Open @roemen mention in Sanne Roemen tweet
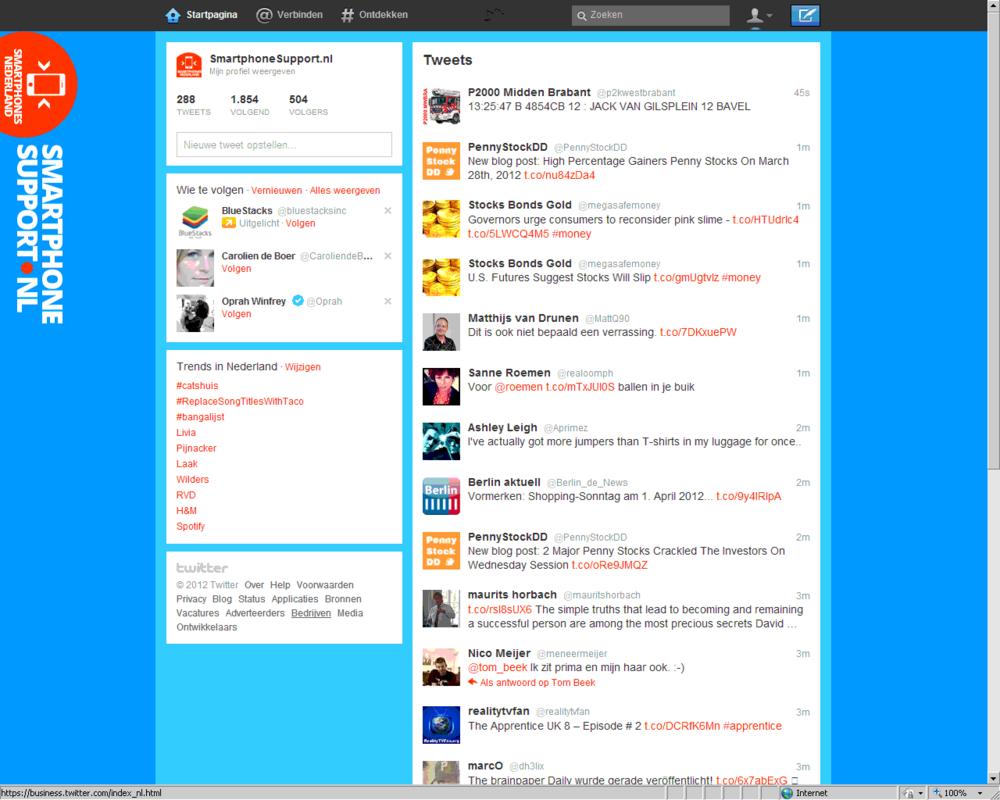Viewport: 1000px width, 800px height. click(x=518, y=387)
